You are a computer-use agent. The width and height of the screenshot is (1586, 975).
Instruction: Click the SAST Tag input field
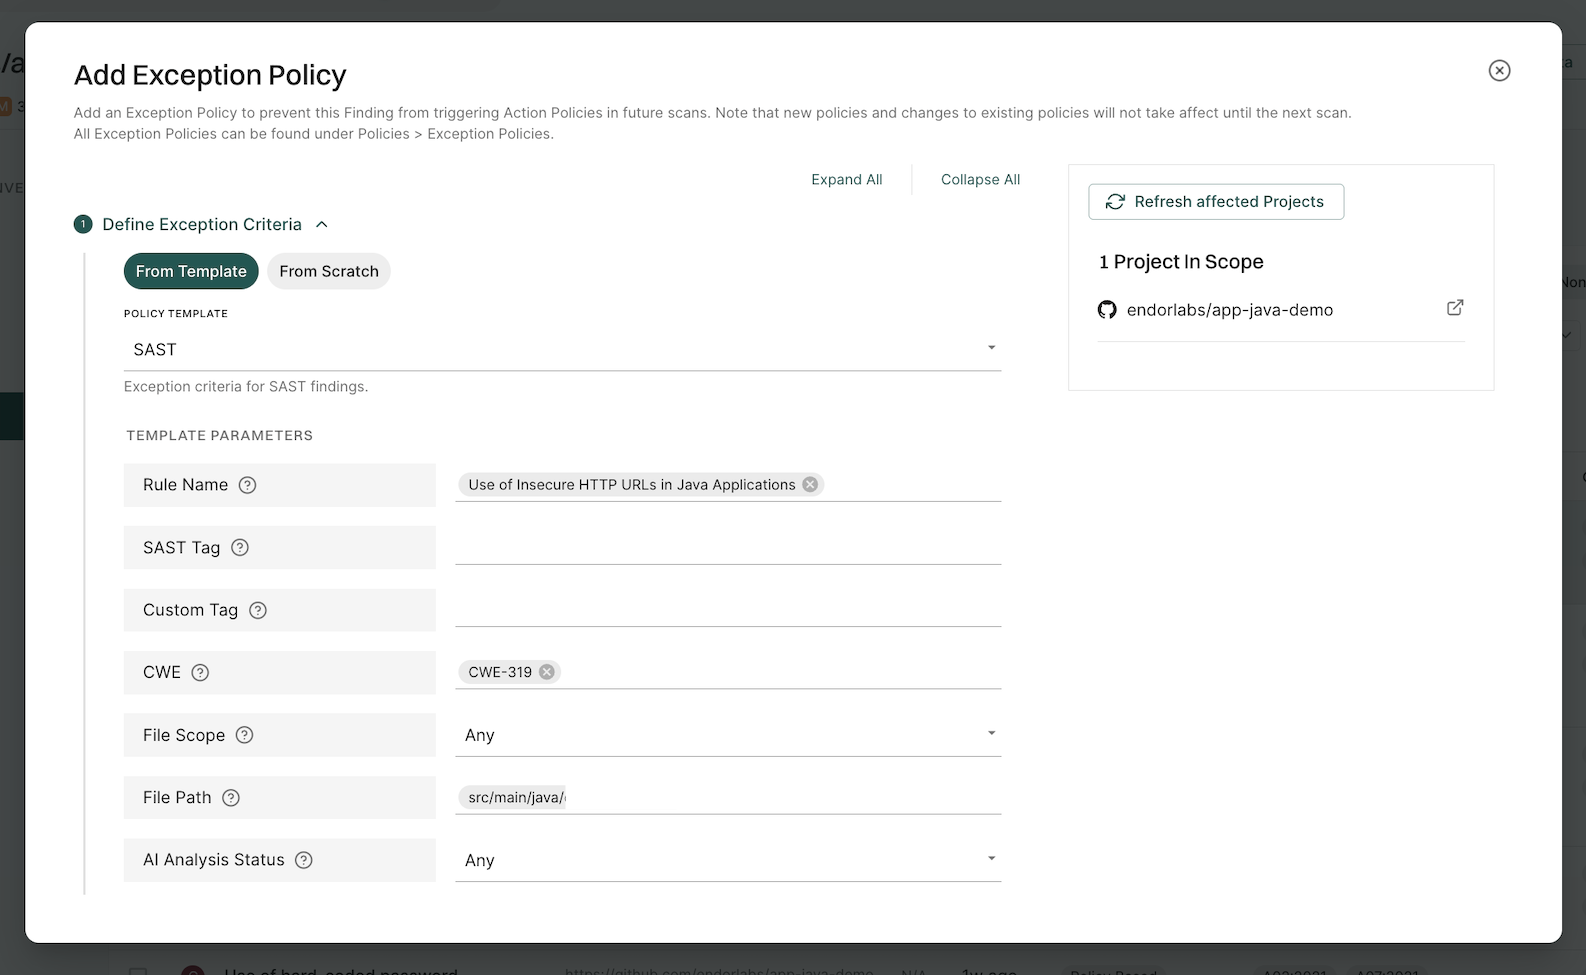pos(728,547)
